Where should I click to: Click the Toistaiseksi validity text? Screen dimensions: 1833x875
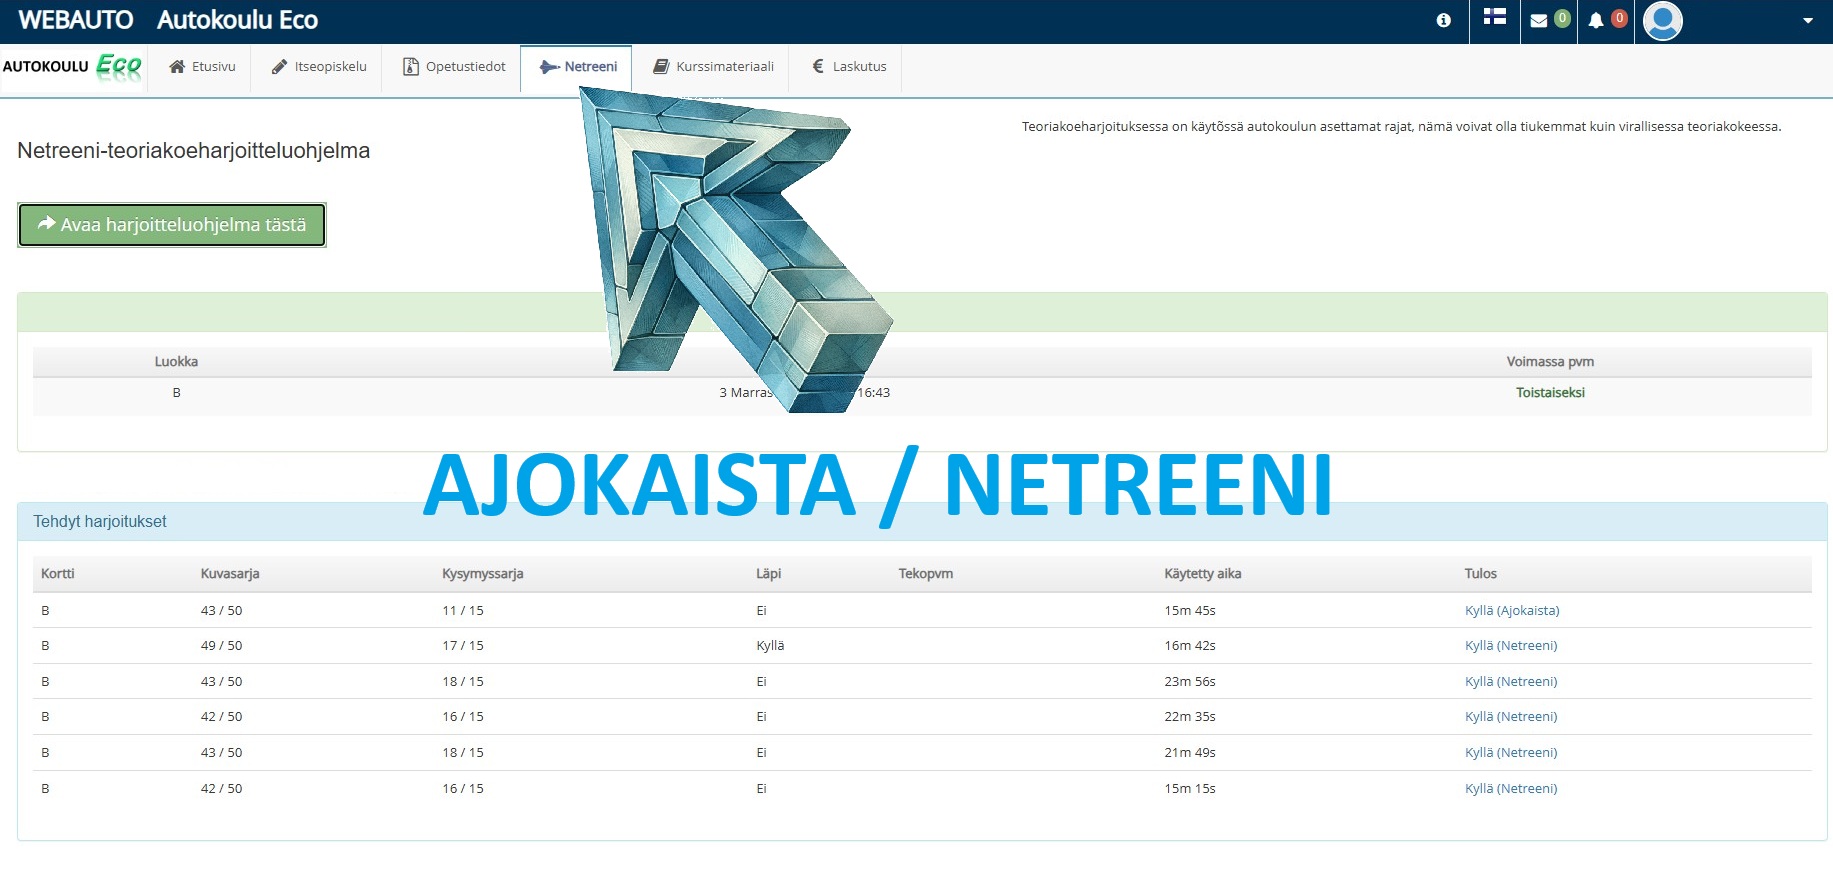pos(1549,393)
